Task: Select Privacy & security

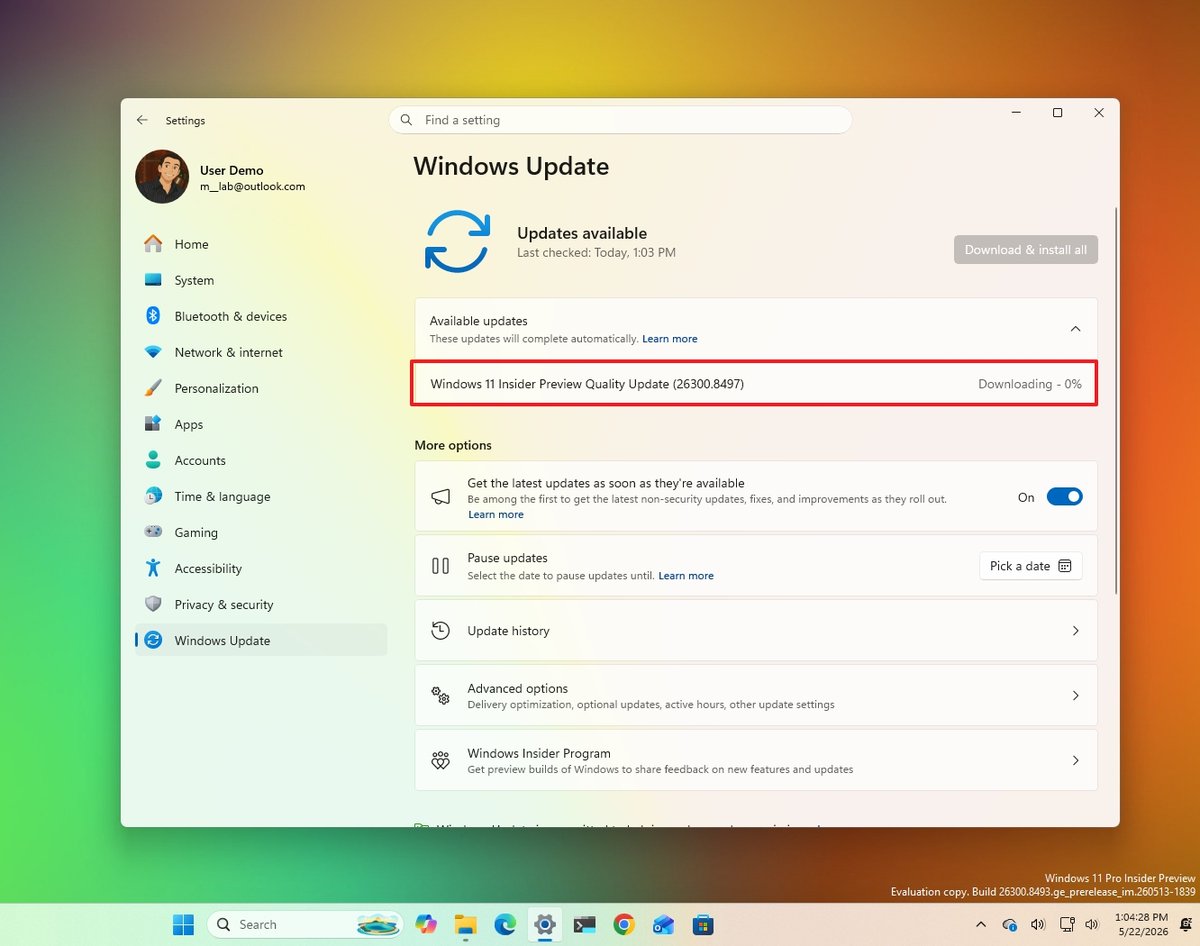Action: pos(260,604)
